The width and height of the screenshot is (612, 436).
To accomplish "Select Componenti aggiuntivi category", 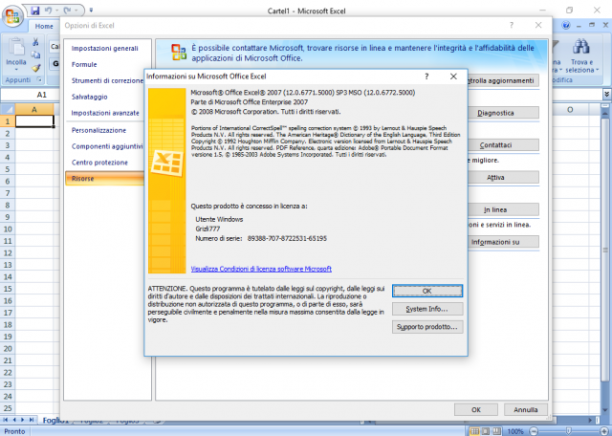I will tap(107, 146).
